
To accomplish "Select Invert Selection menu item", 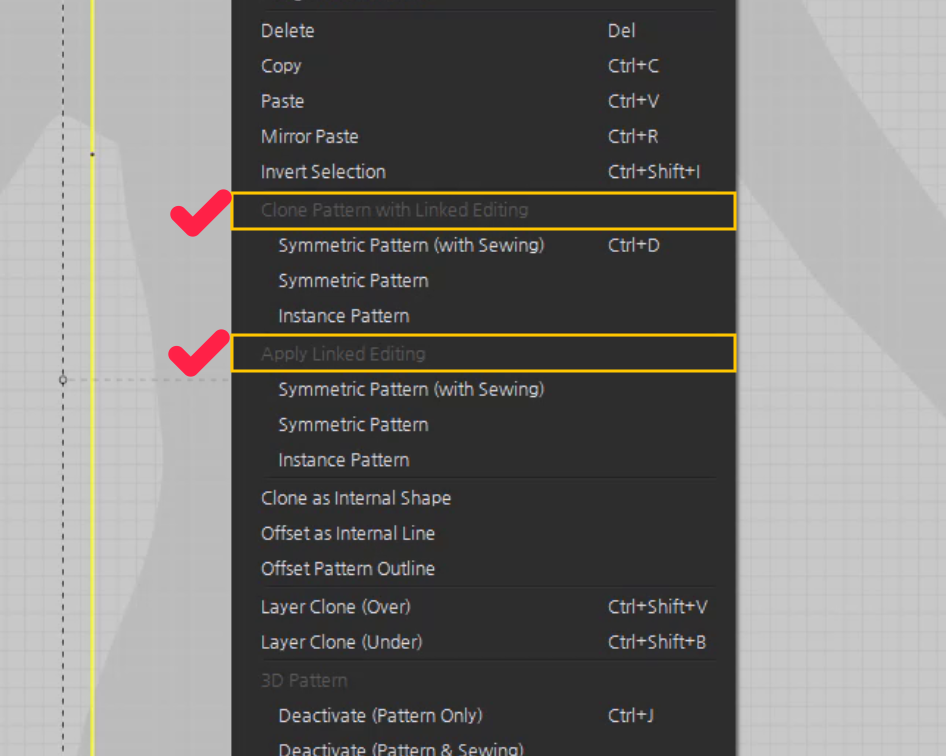I will pos(483,172).
